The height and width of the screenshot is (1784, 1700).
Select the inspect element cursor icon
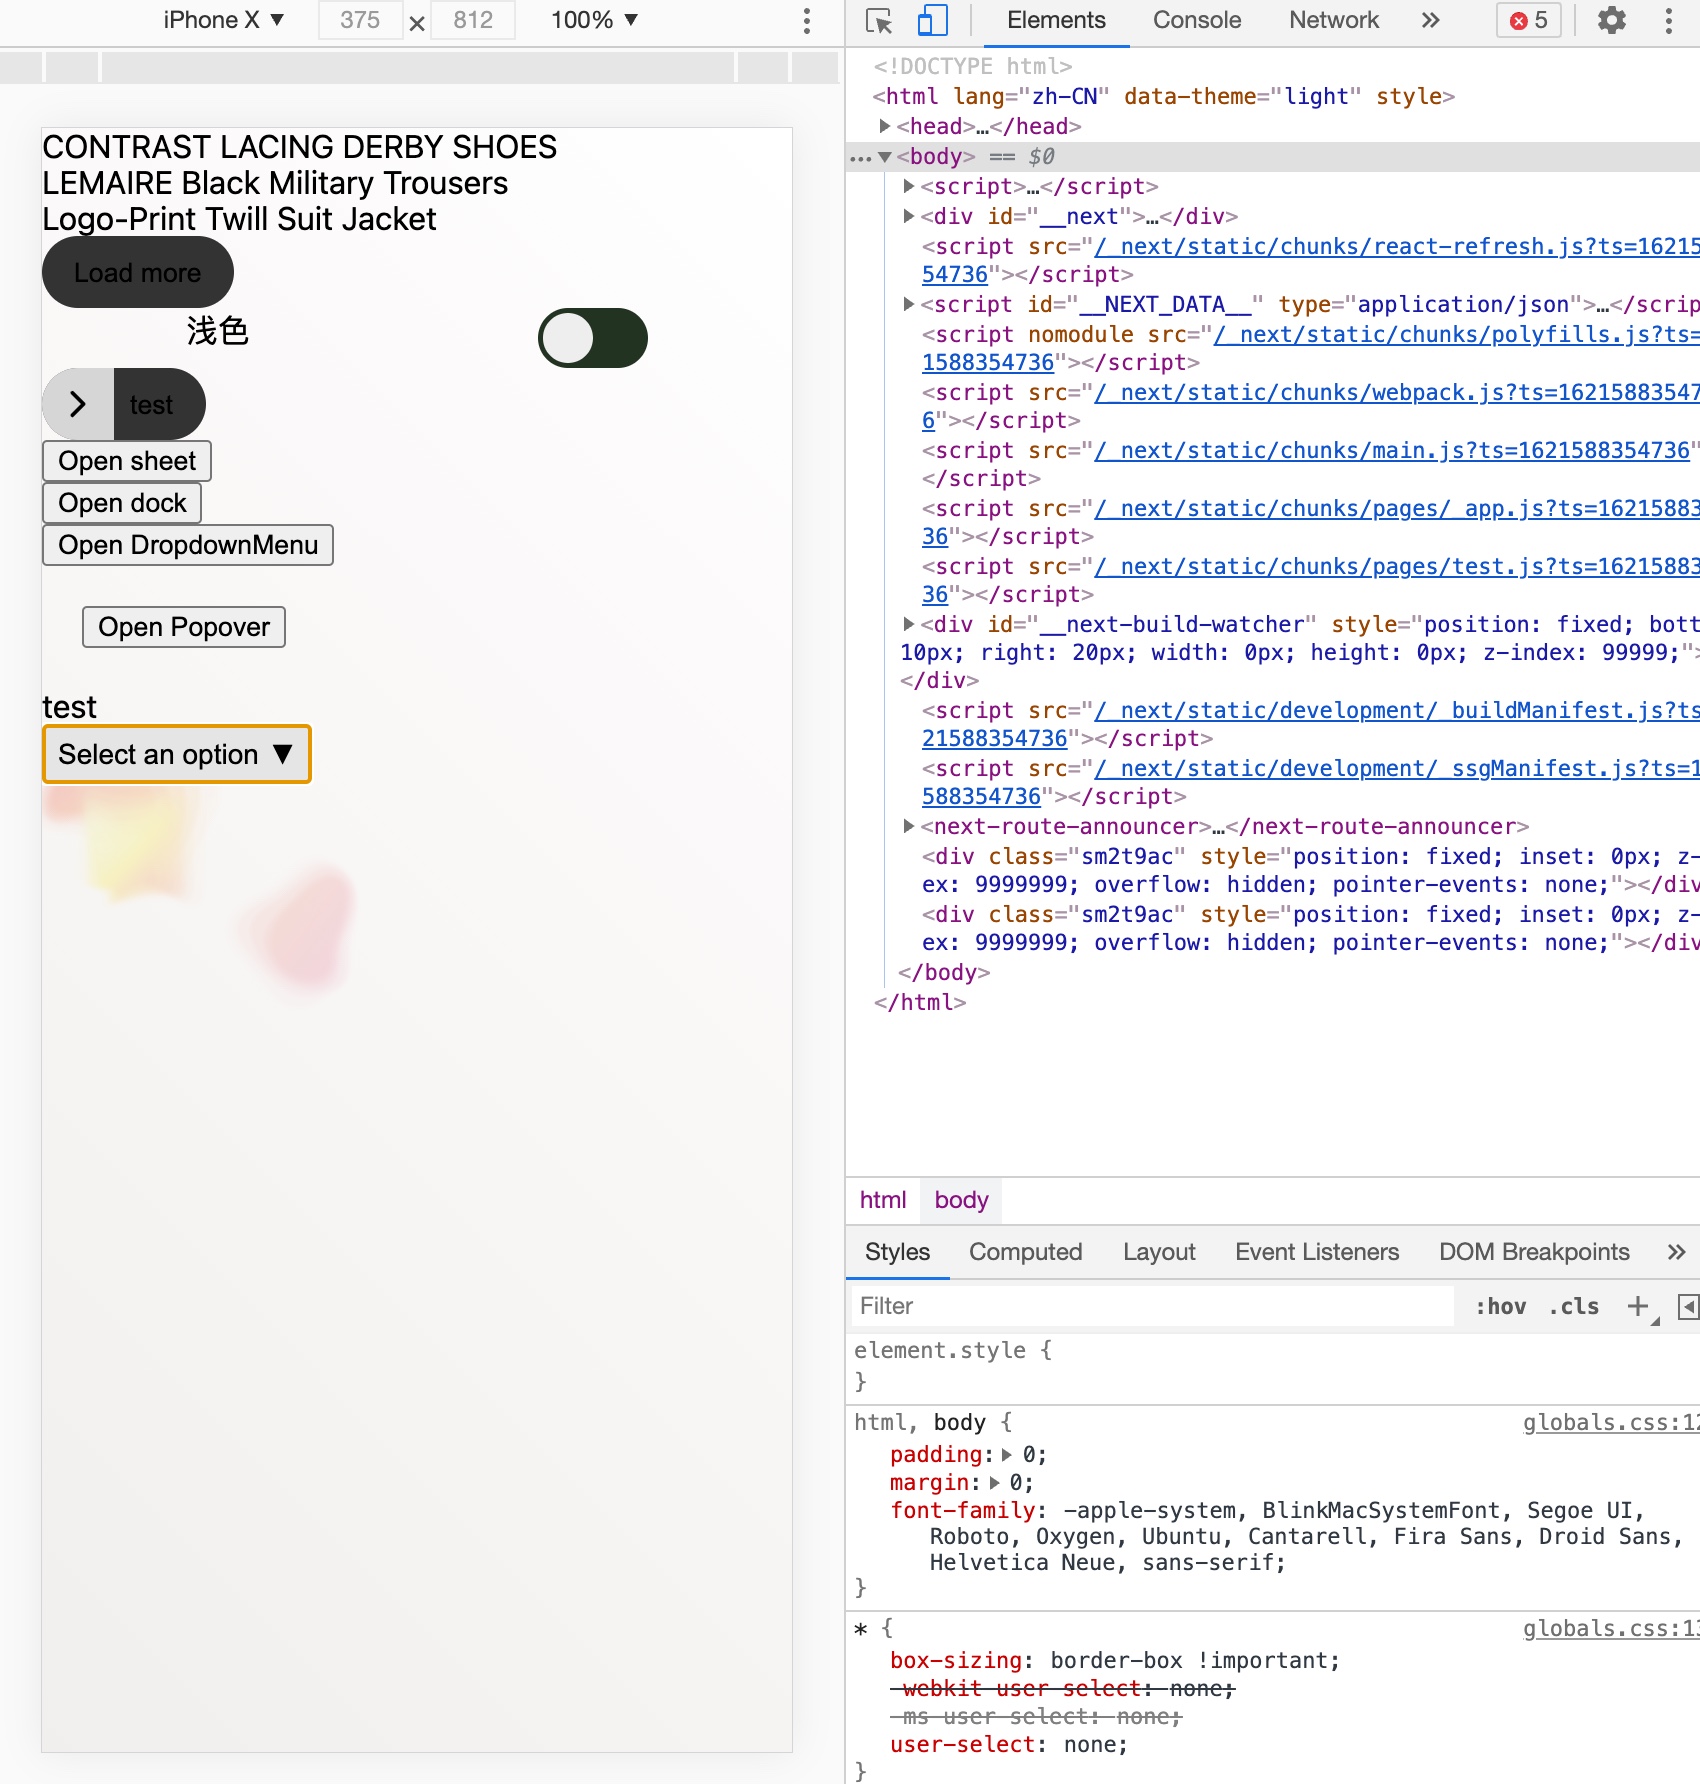[878, 20]
